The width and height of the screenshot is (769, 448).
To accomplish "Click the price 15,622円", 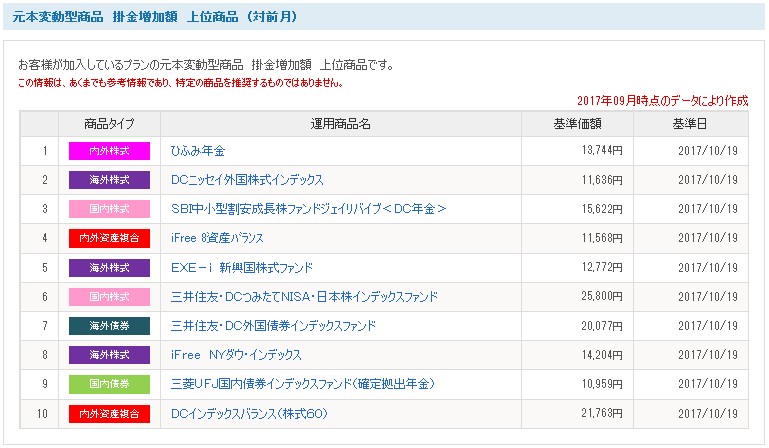I will click(x=602, y=209).
